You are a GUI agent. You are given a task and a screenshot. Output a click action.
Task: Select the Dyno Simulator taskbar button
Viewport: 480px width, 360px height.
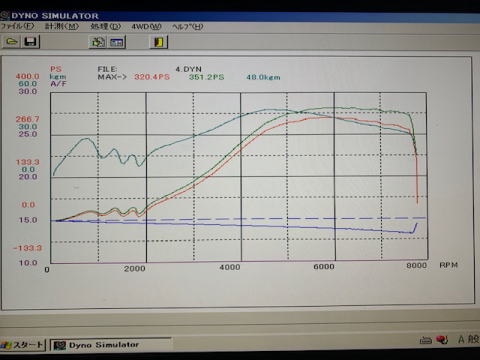[x=111, y=345]
